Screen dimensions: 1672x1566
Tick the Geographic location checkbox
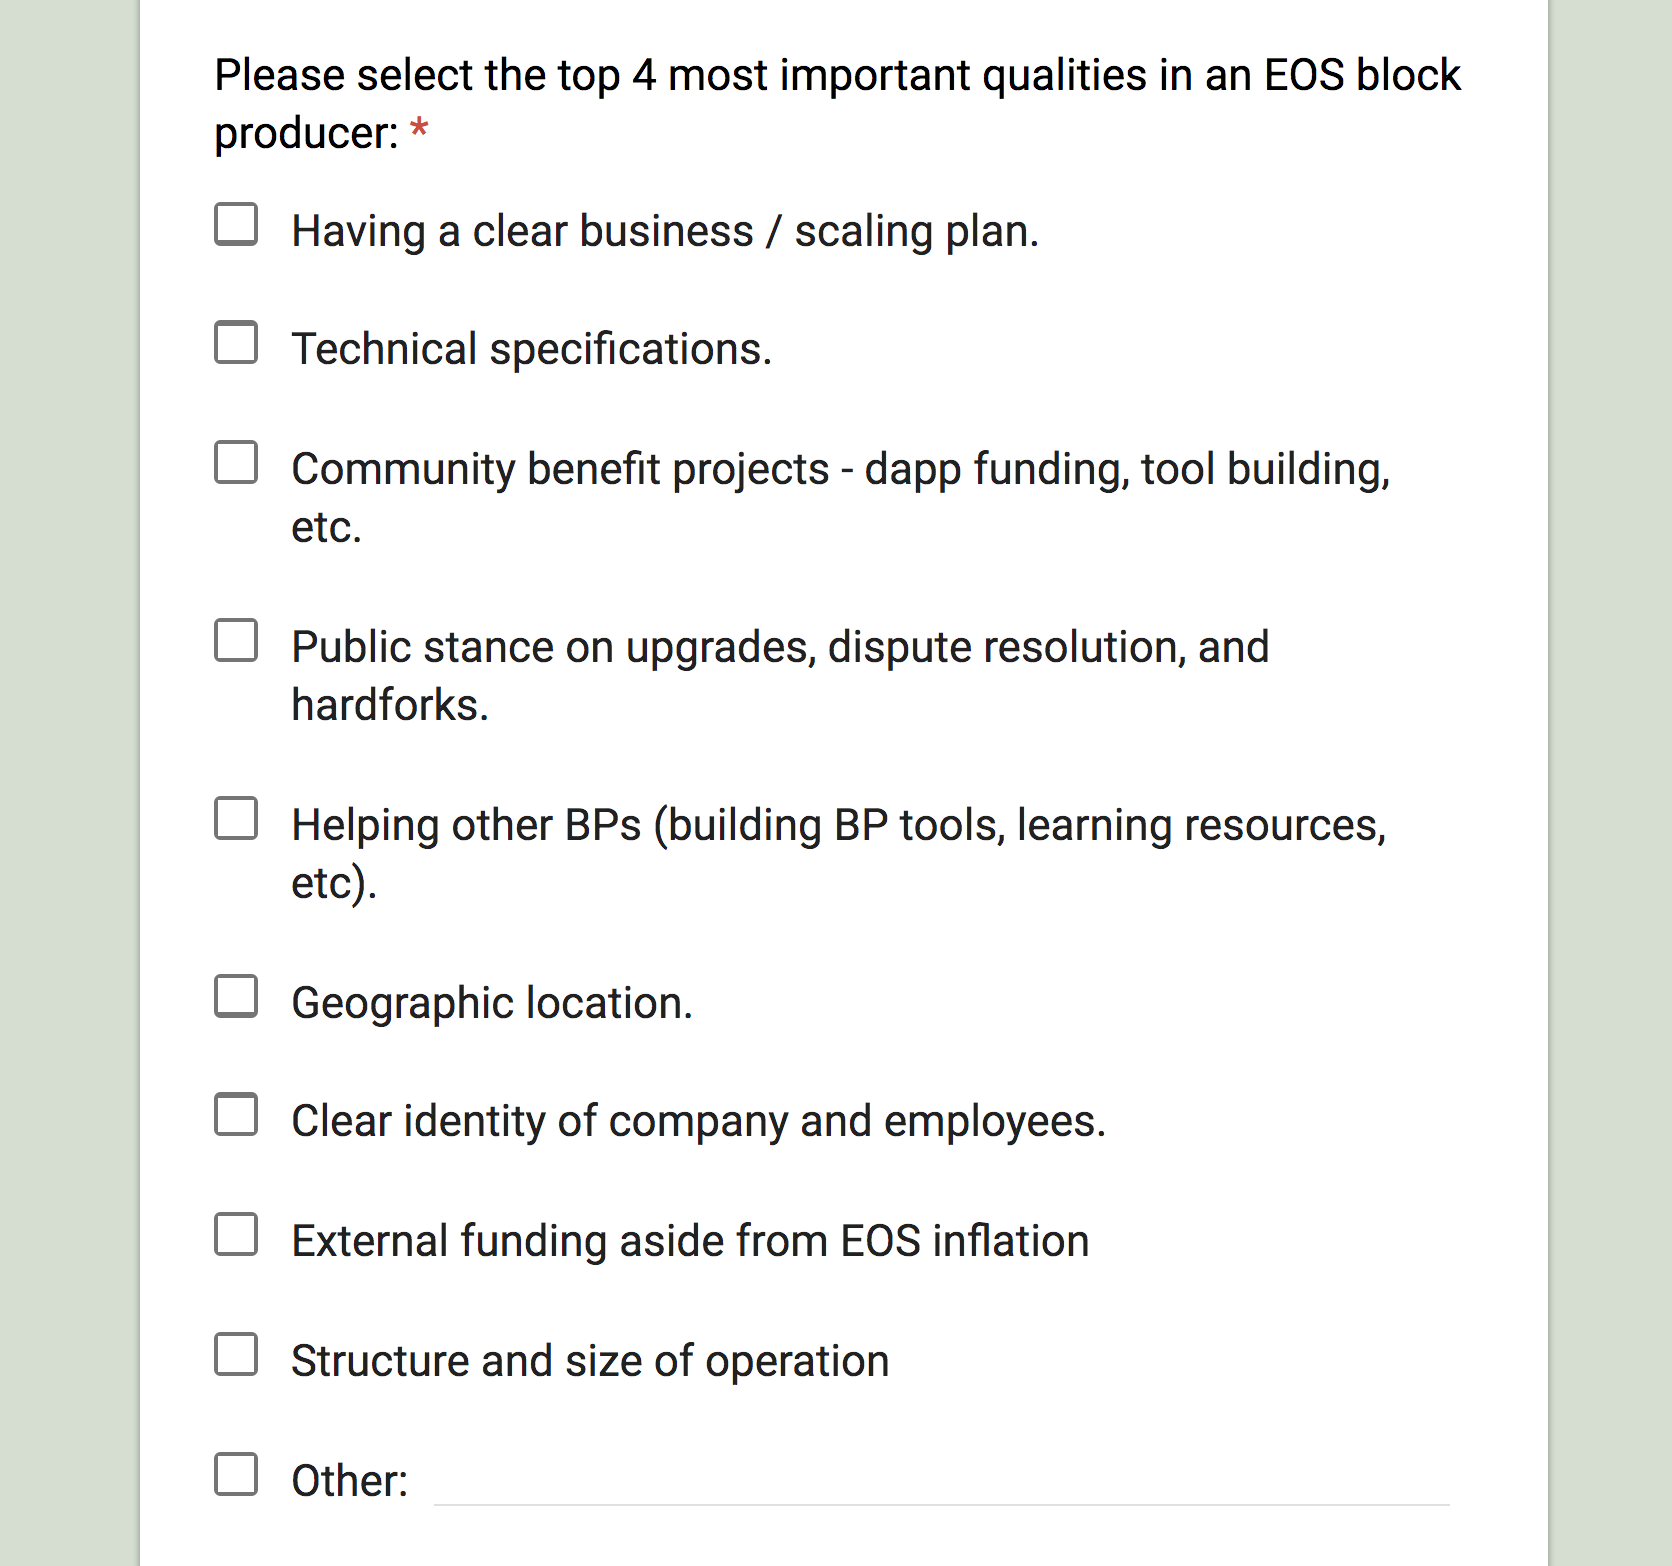pyautogui.click(x=236, y=996)
